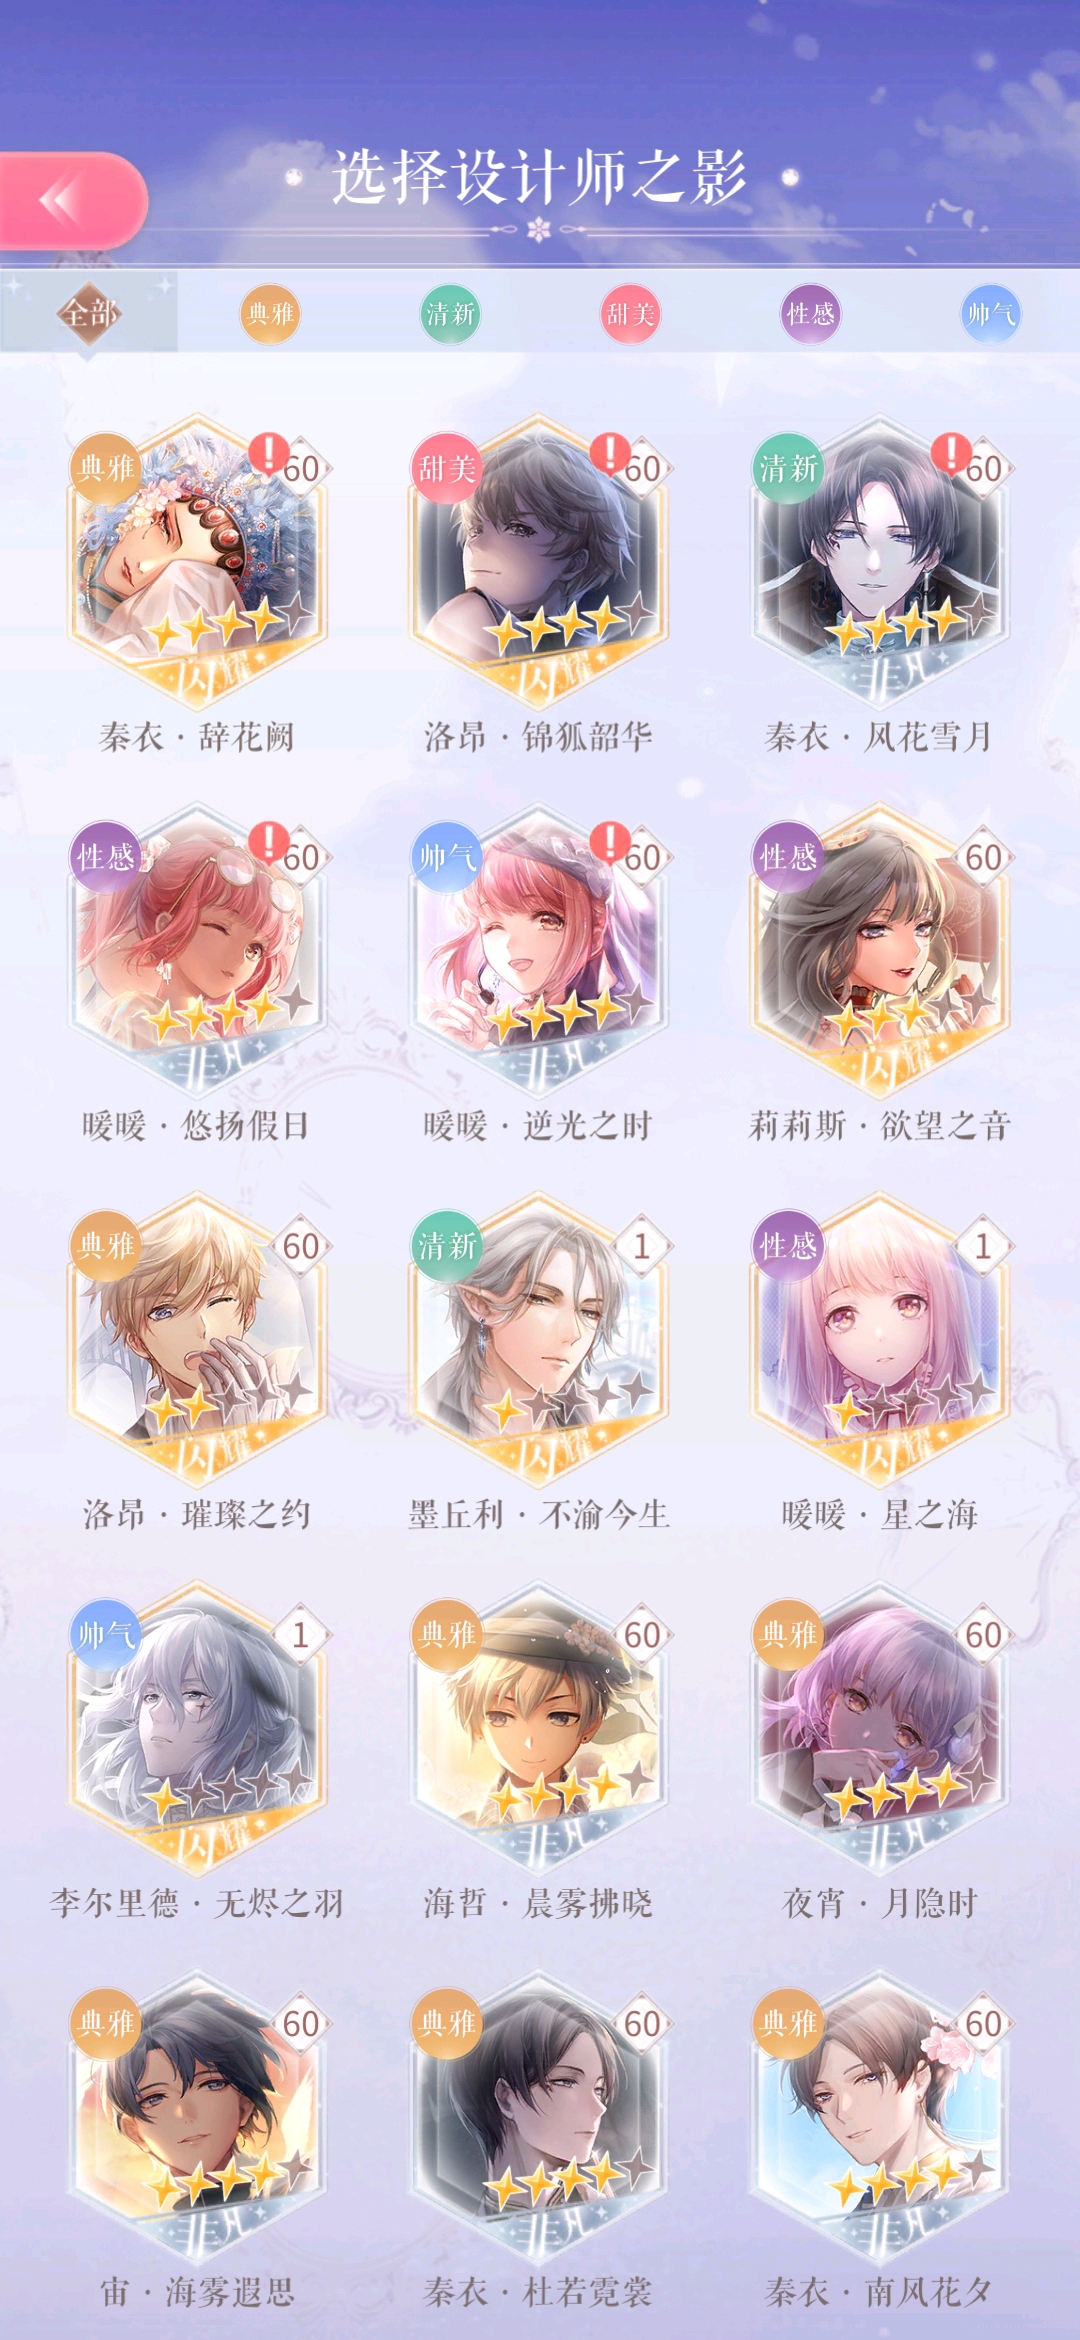1080x2340 pixels.
Task: Tap the 宙·海雾遐思 name label
Action: (x=197, y=2291)
